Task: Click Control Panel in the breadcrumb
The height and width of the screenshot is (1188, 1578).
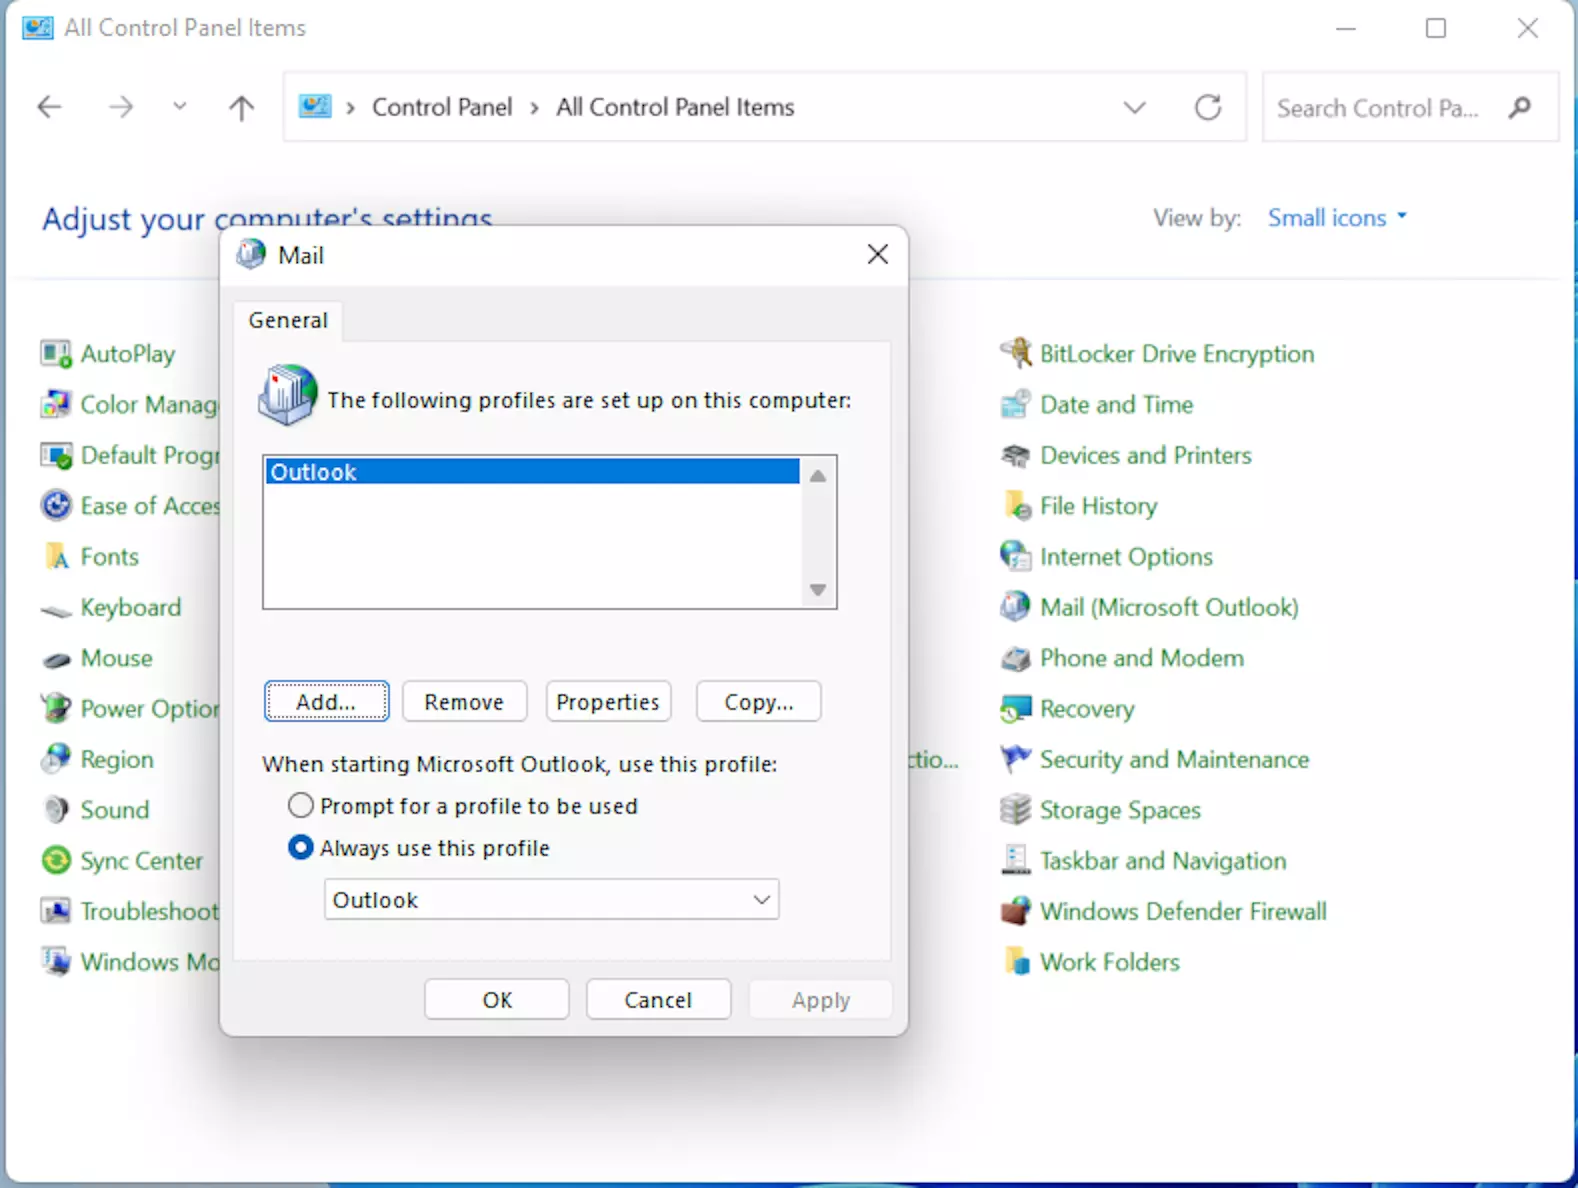Action: [x=442, y=107]
